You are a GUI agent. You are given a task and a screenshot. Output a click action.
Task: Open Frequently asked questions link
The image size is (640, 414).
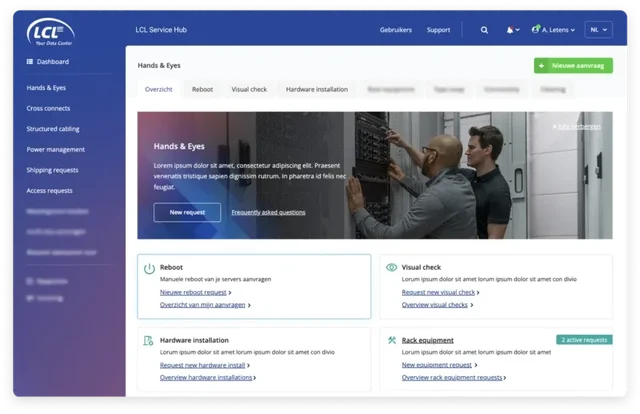tap(268, 212)
